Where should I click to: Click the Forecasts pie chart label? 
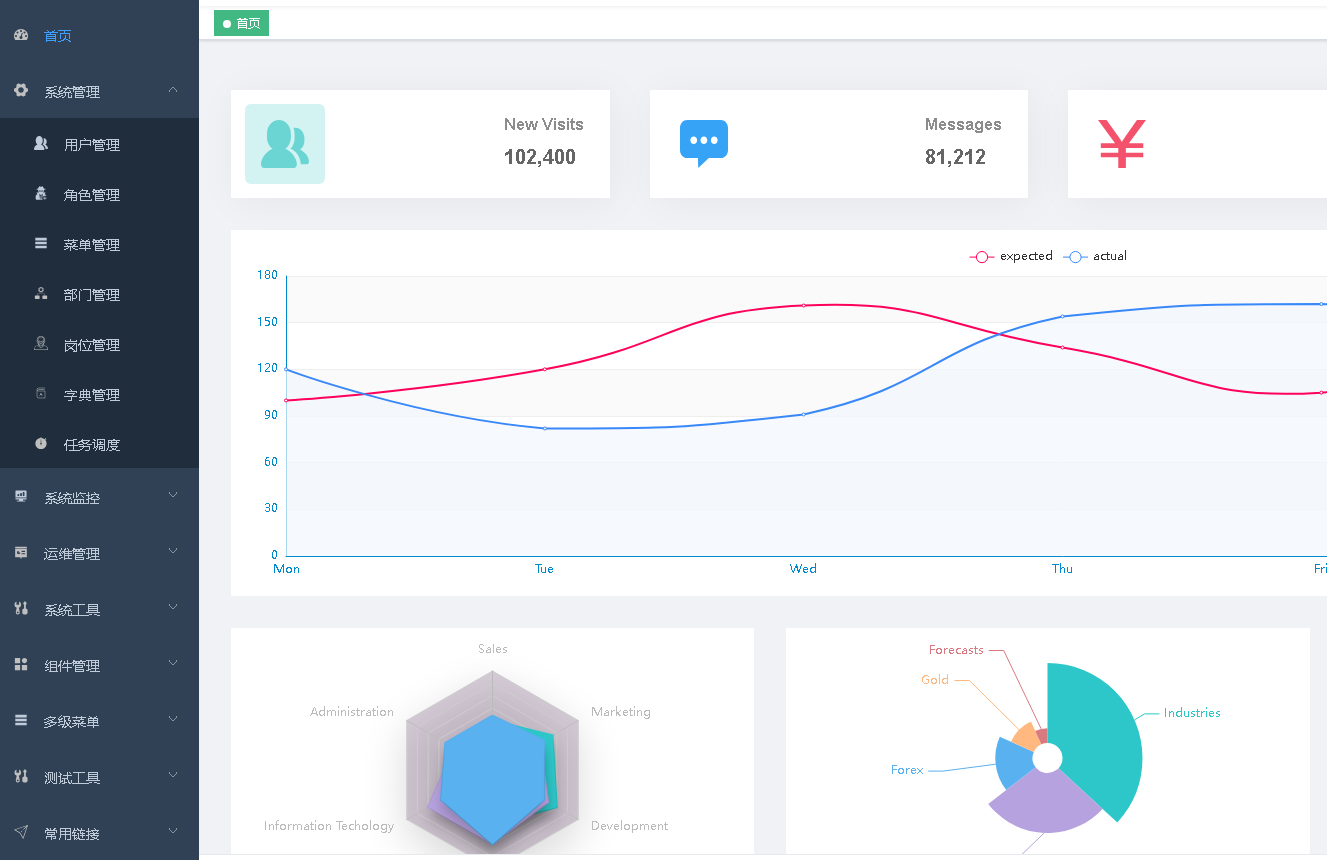(956, 650)
